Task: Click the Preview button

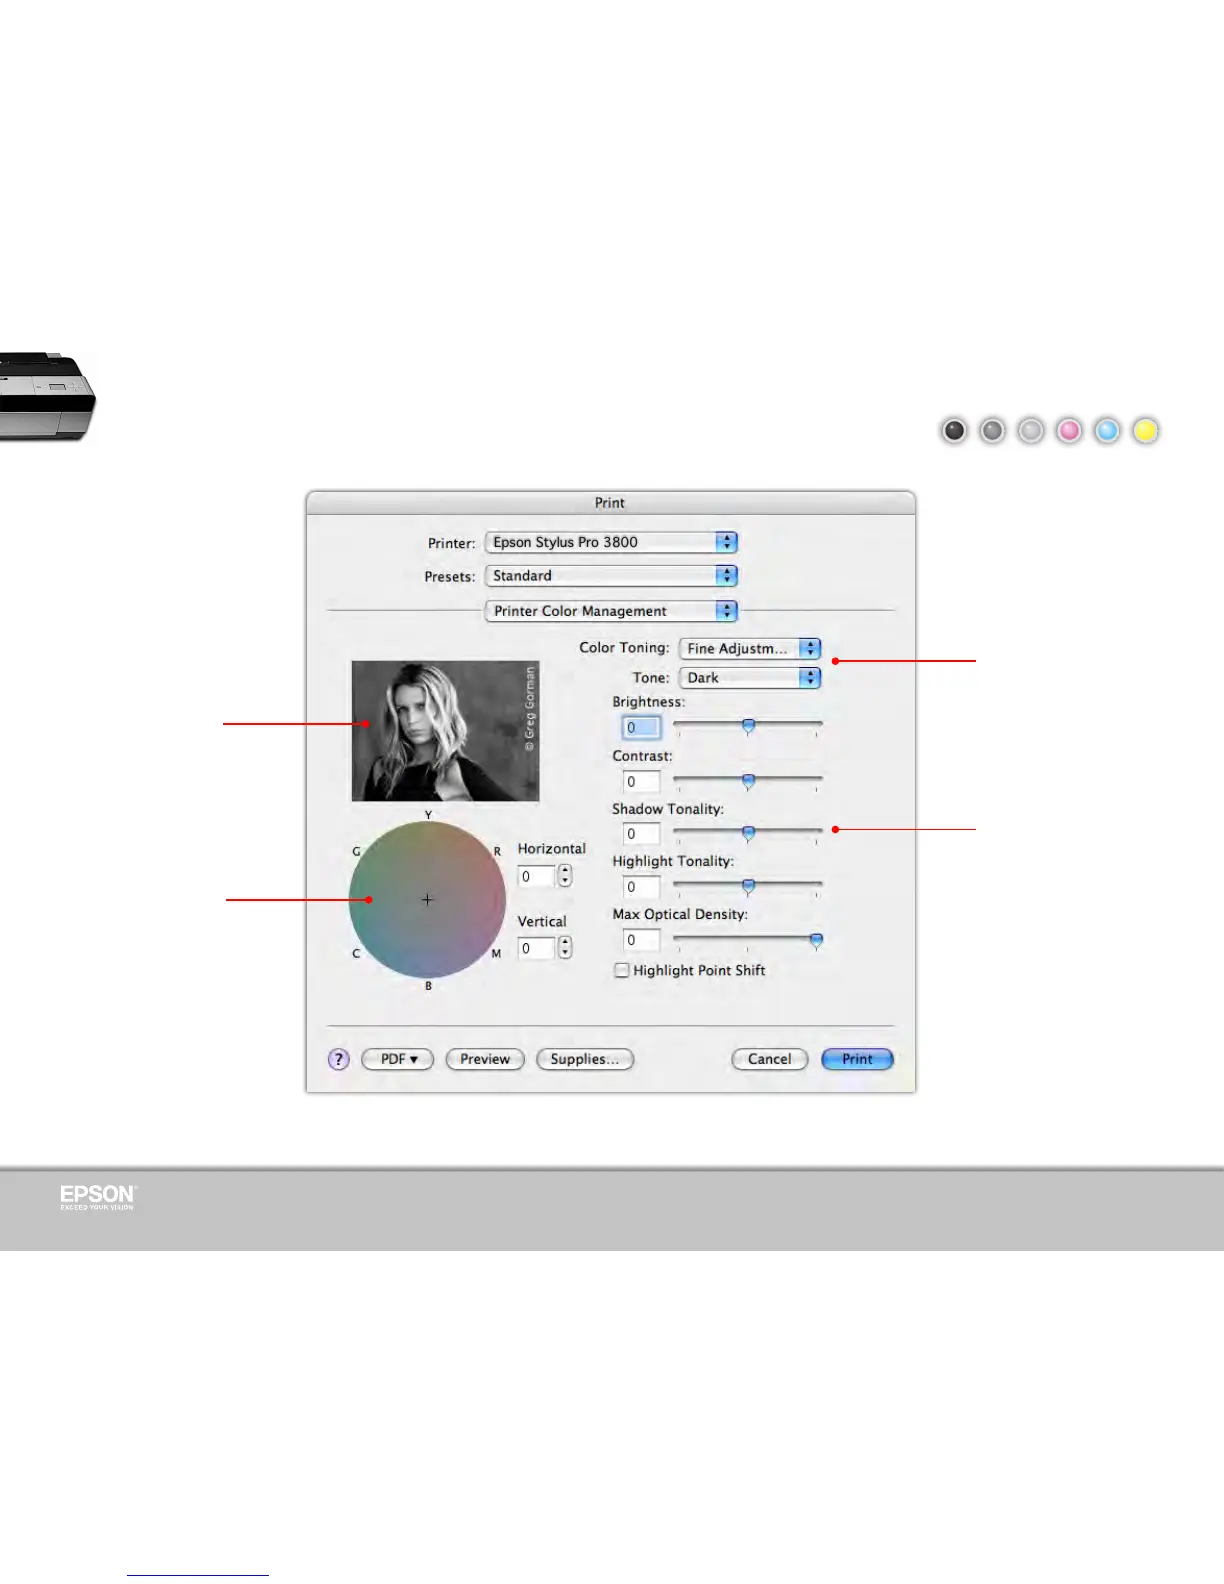Action: (x=485, y=1059)
